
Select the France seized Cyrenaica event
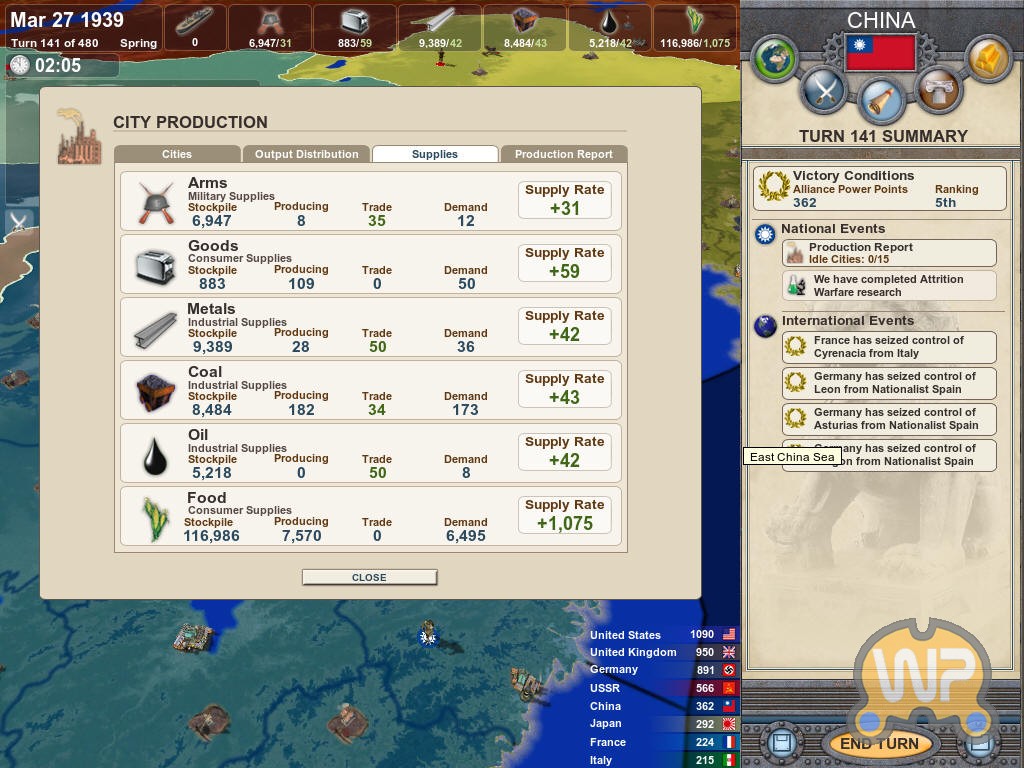888,347
